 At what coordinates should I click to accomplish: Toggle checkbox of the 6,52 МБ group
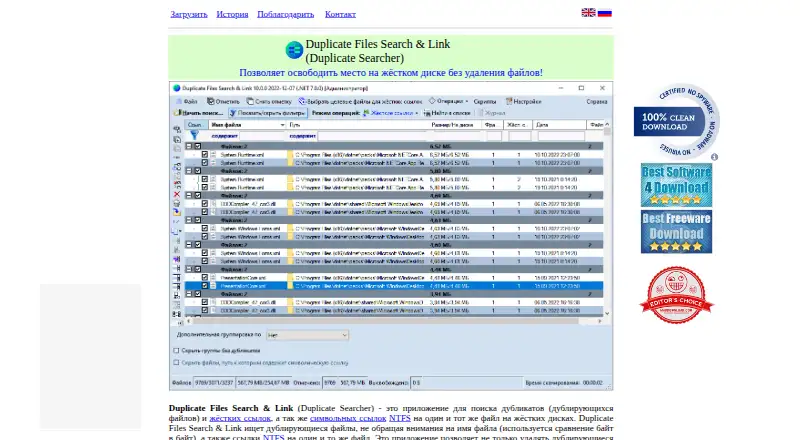(198, 146)
